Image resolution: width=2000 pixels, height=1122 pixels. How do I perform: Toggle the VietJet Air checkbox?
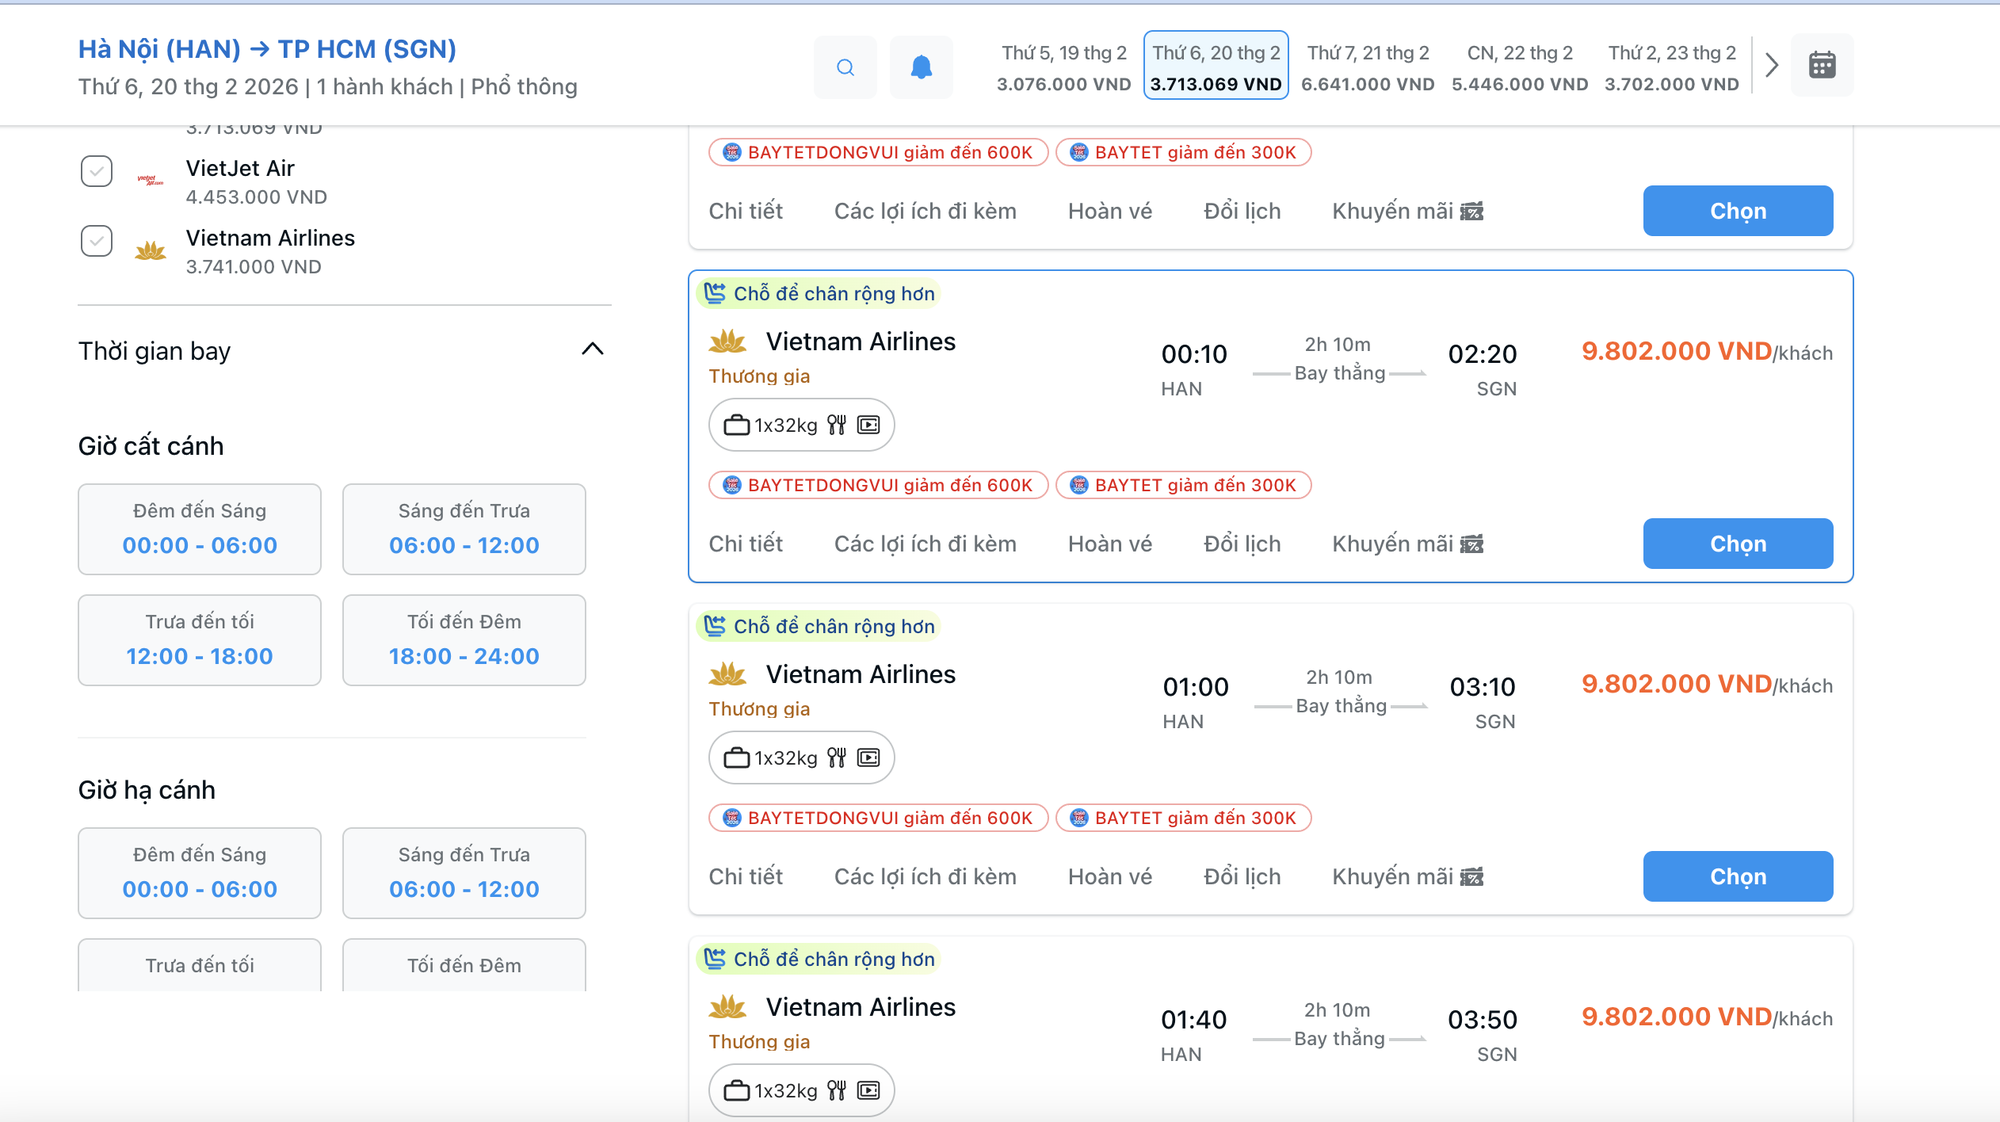click(x=97, y=171)
